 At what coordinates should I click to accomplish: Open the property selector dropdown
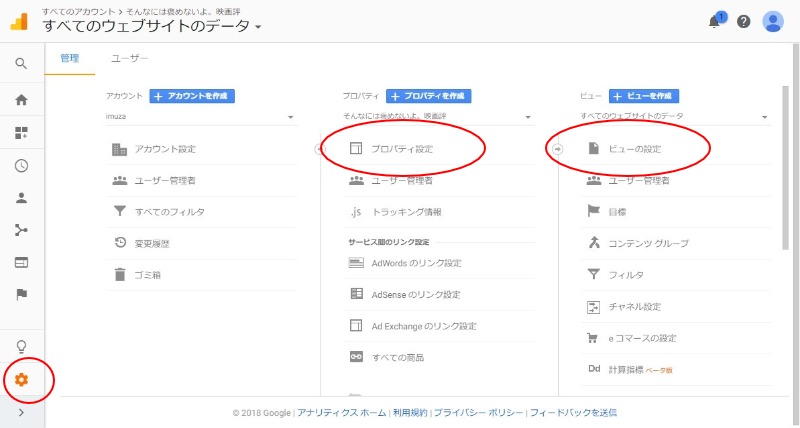(437, 117)
